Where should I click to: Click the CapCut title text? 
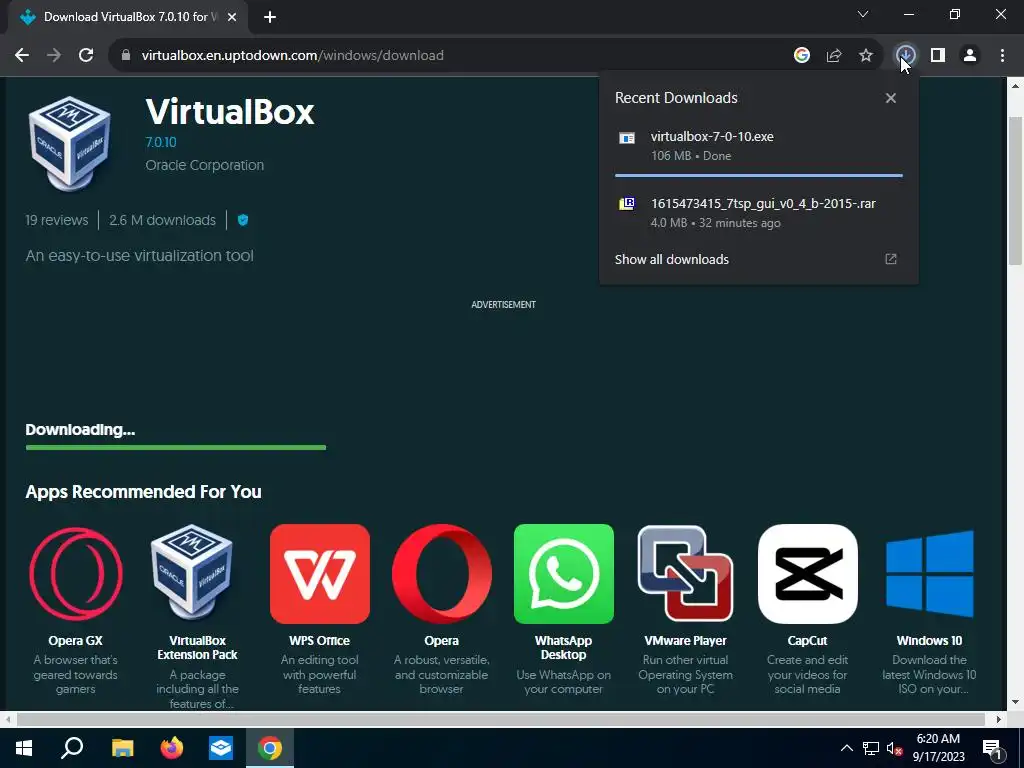[x=807, y=641]
